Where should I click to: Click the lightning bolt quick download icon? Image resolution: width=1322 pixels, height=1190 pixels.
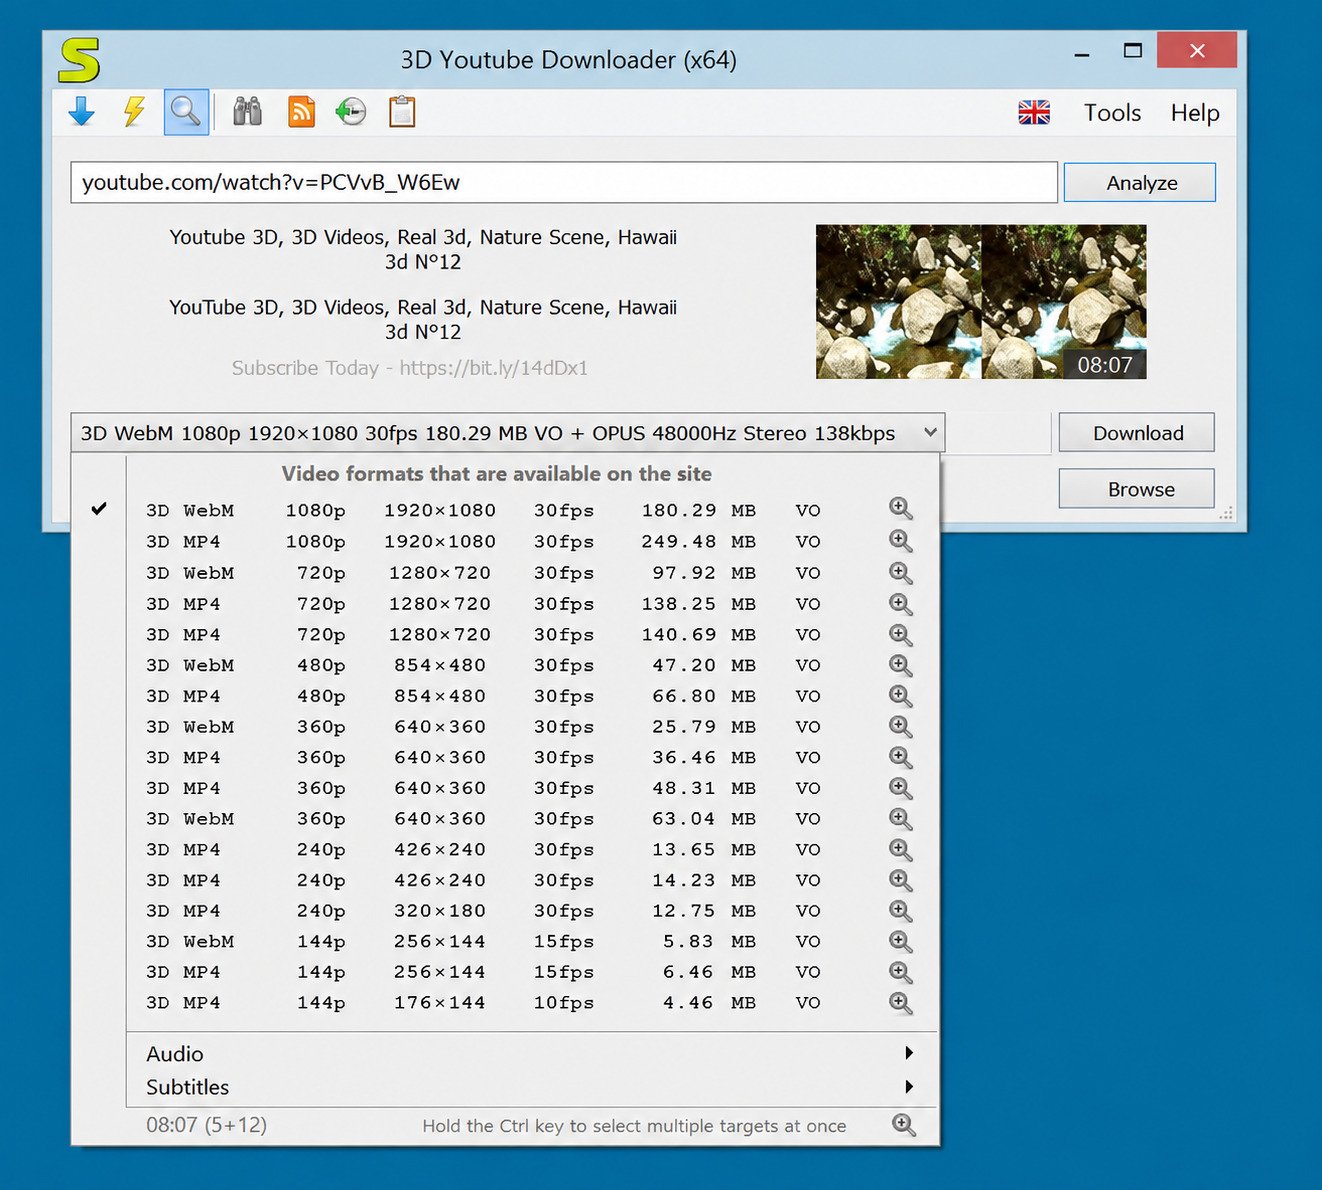[134, 112]
